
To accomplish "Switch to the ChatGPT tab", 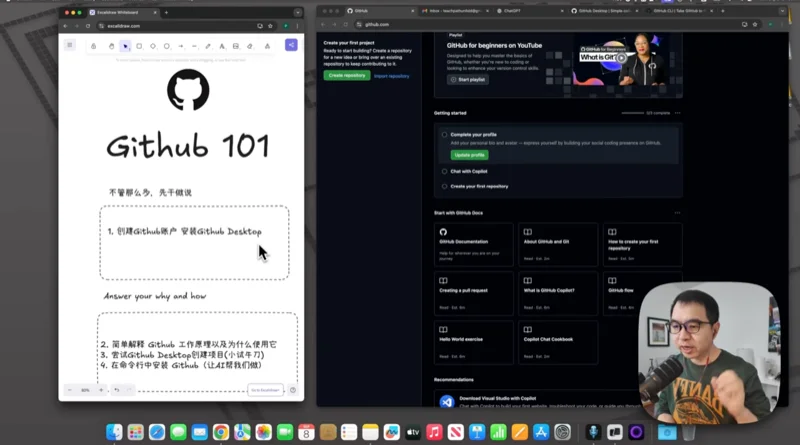I will coord(530,11).
